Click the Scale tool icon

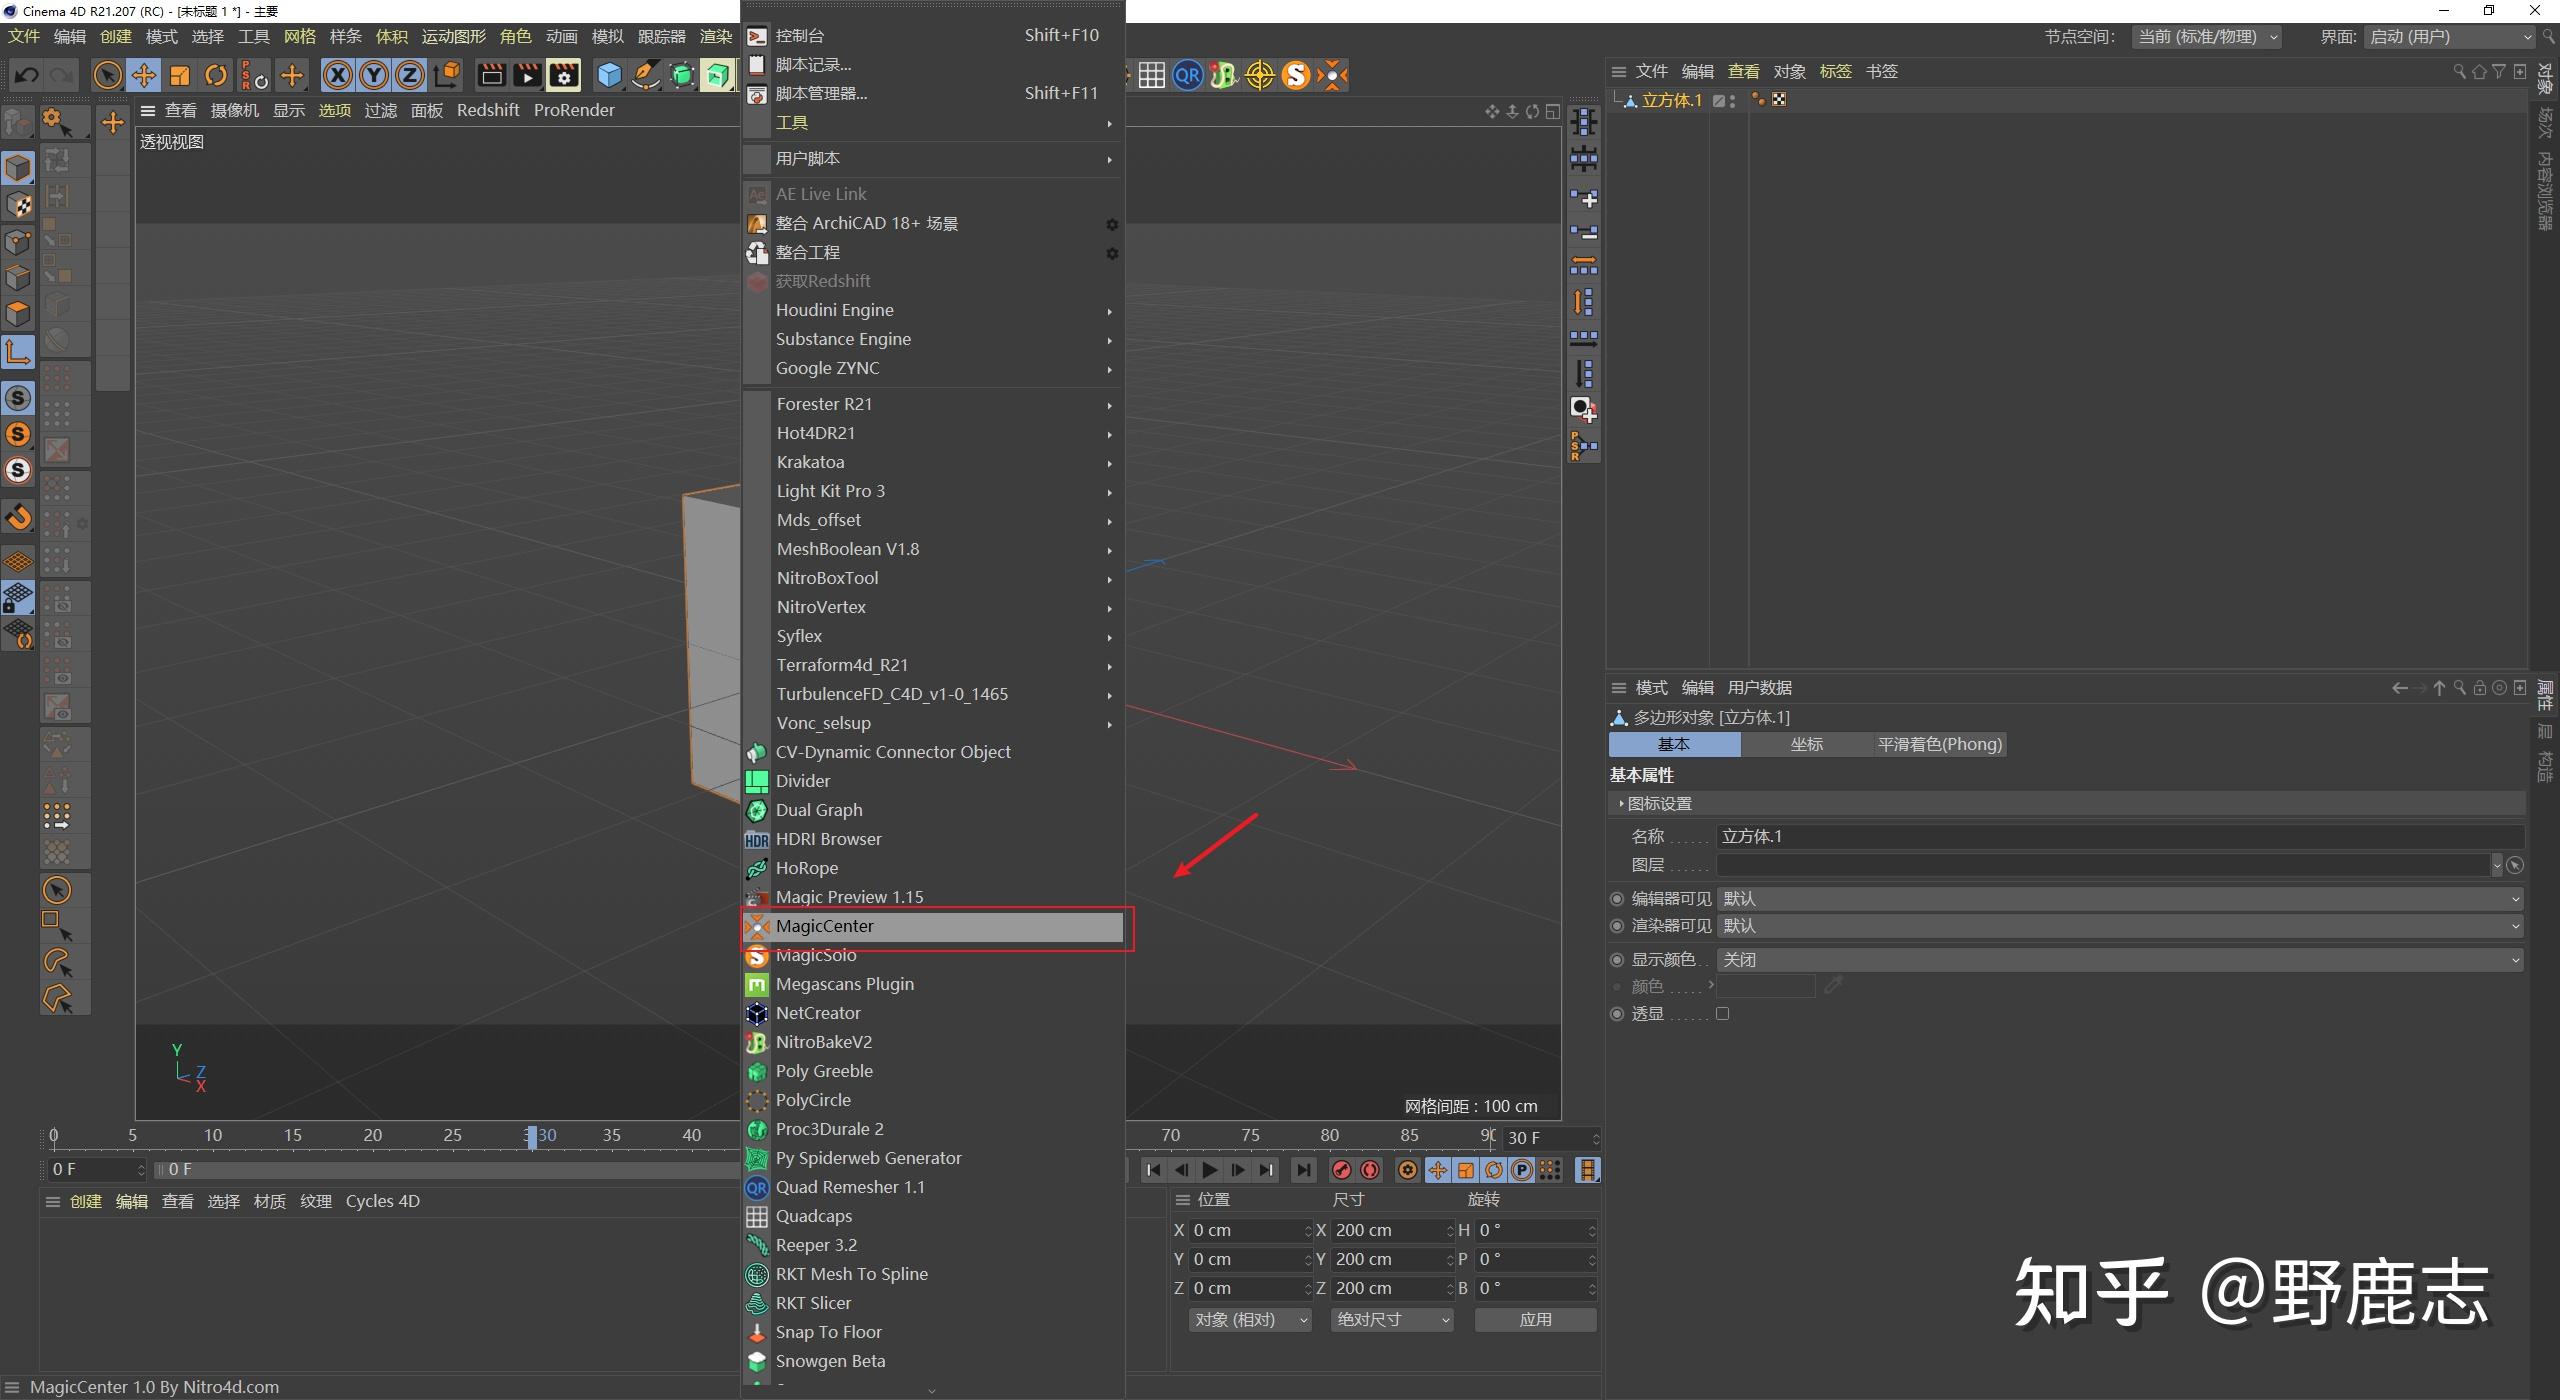(180, 75)
